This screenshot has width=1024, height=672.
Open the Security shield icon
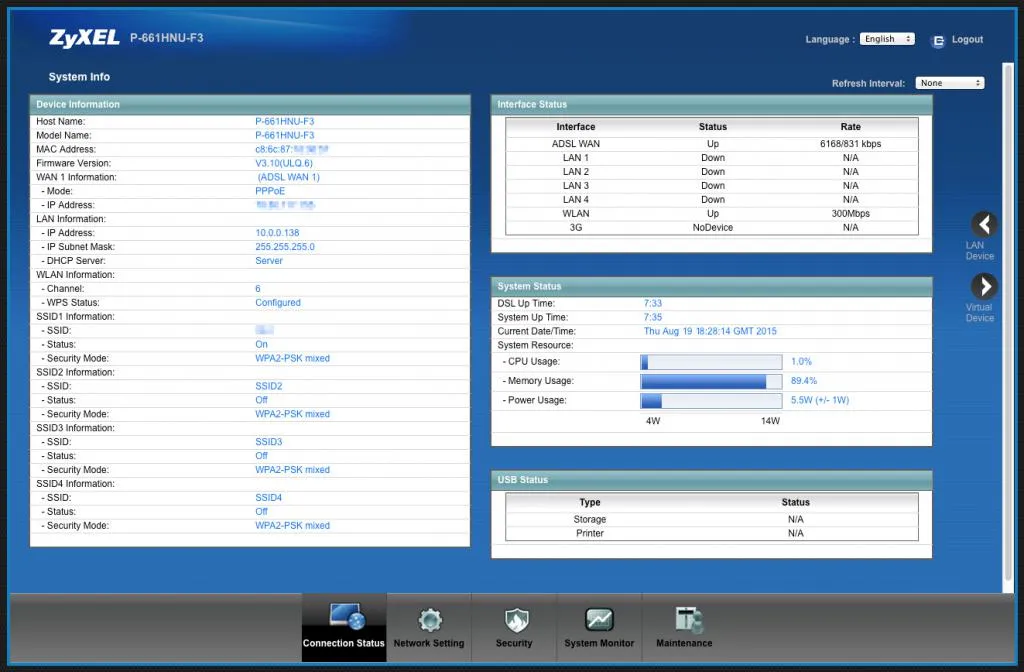(516, 620)
